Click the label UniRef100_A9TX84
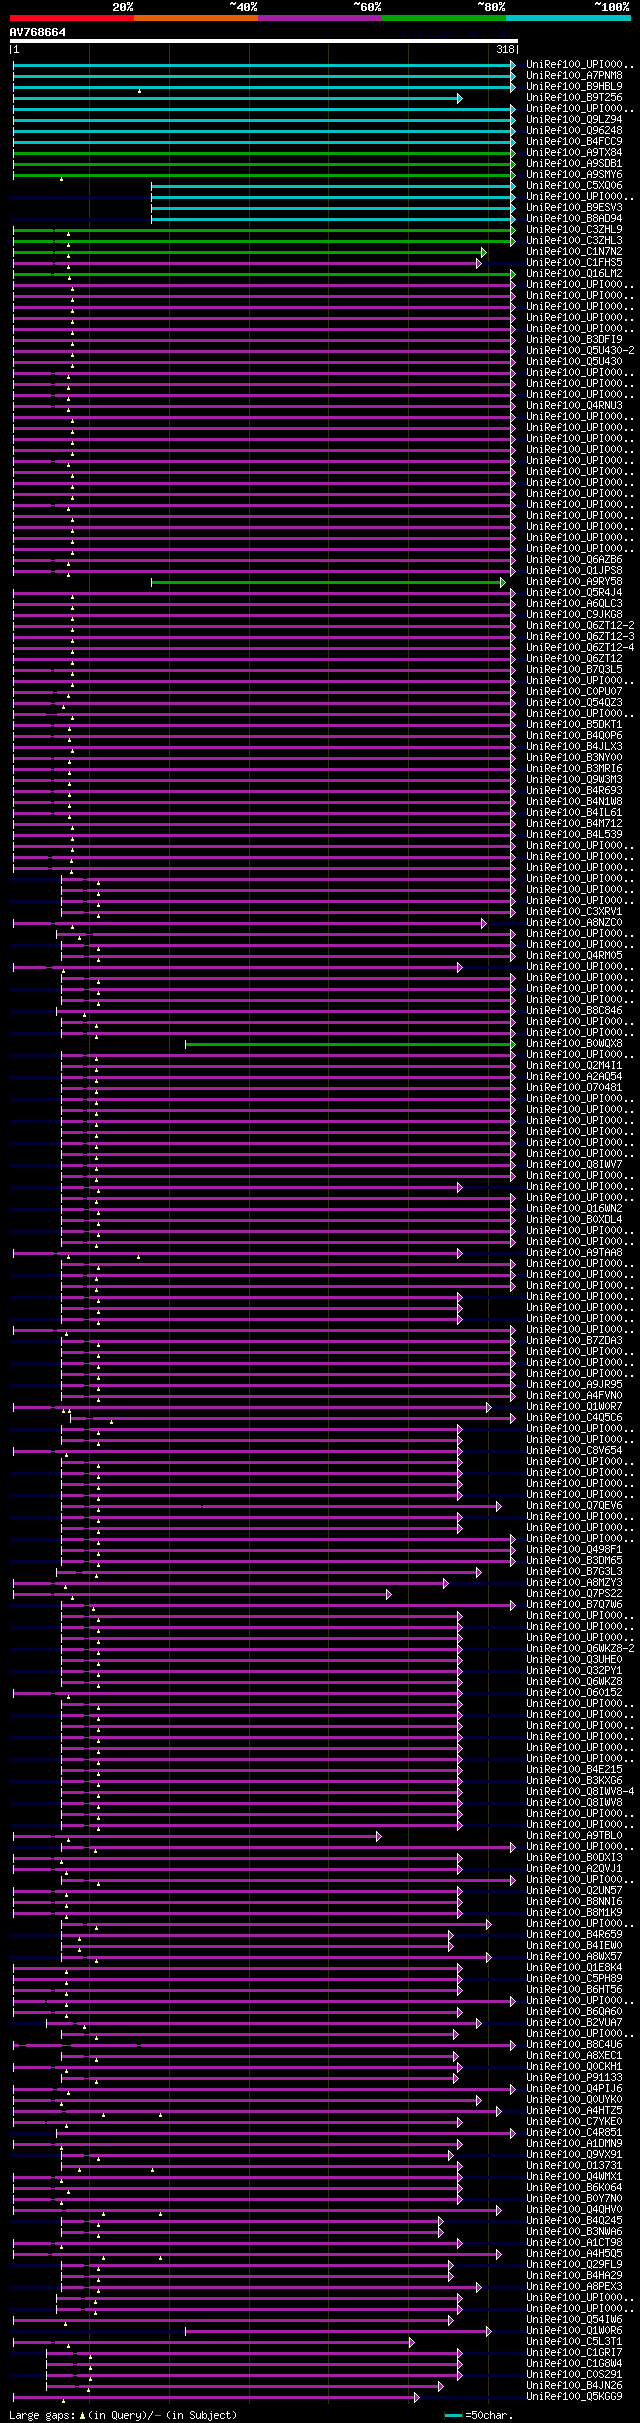 [574, 152]
